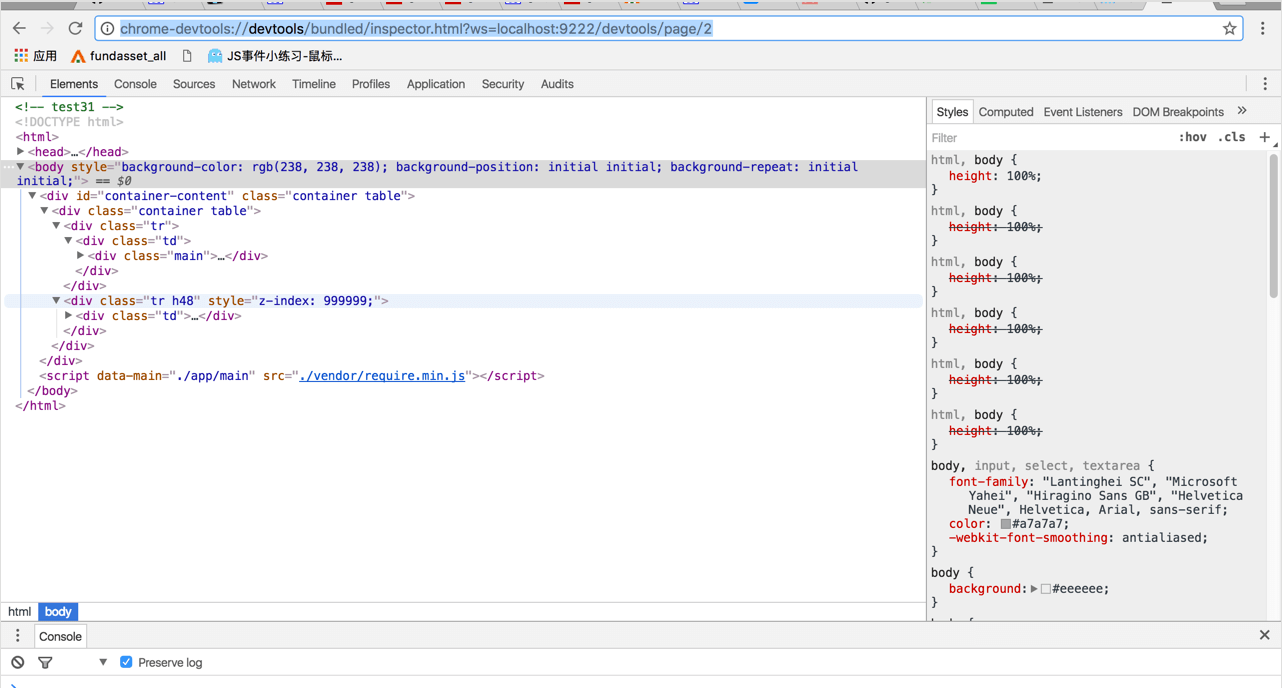Click the #a7a7a7 color swatch

point(1006,524)
